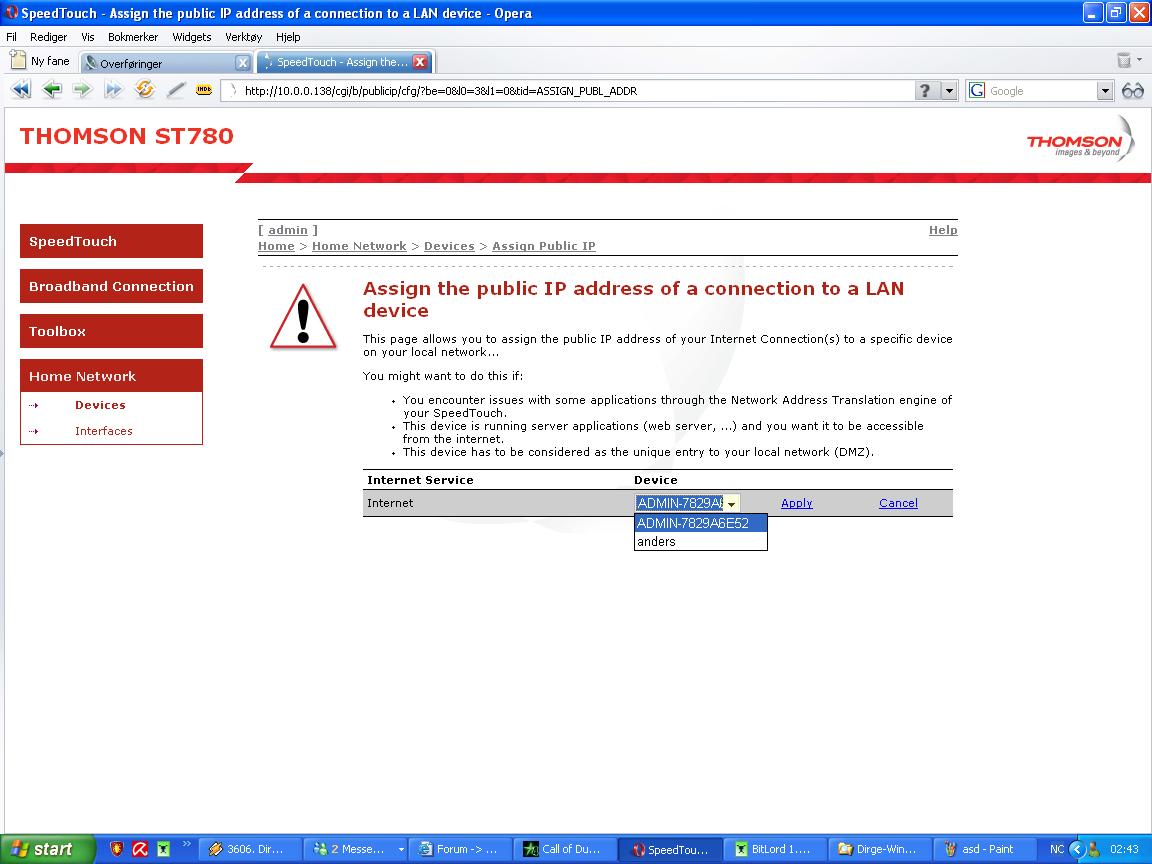Image resolution: width=1152 pixels, height=864 pixels.
Task: Click the NC language indicator
Action: (x=1056, y=849)
